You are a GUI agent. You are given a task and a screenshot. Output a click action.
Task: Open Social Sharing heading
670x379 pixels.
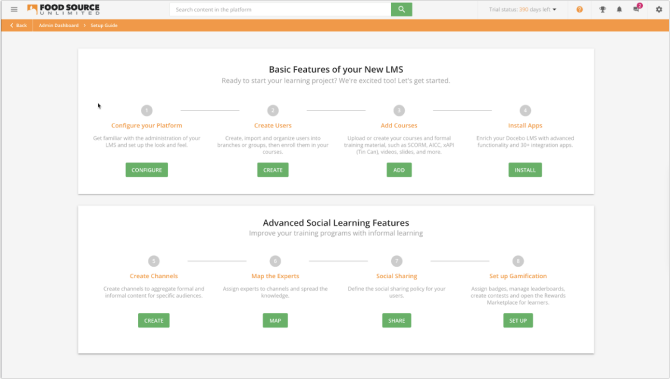pyautogui.click(x=397, y=276)
